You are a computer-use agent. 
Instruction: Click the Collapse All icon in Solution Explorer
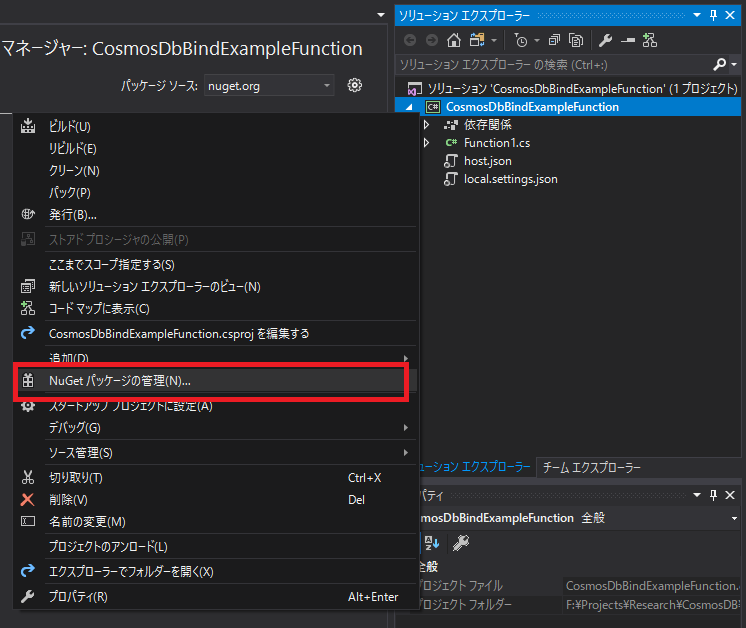click(554, 40)
